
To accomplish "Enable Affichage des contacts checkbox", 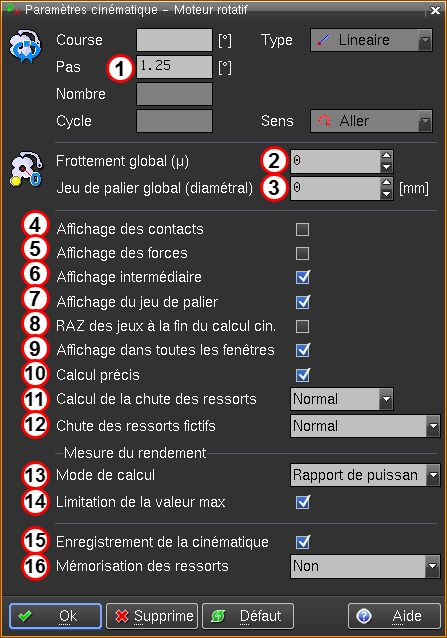I will [x=302, y=229].
